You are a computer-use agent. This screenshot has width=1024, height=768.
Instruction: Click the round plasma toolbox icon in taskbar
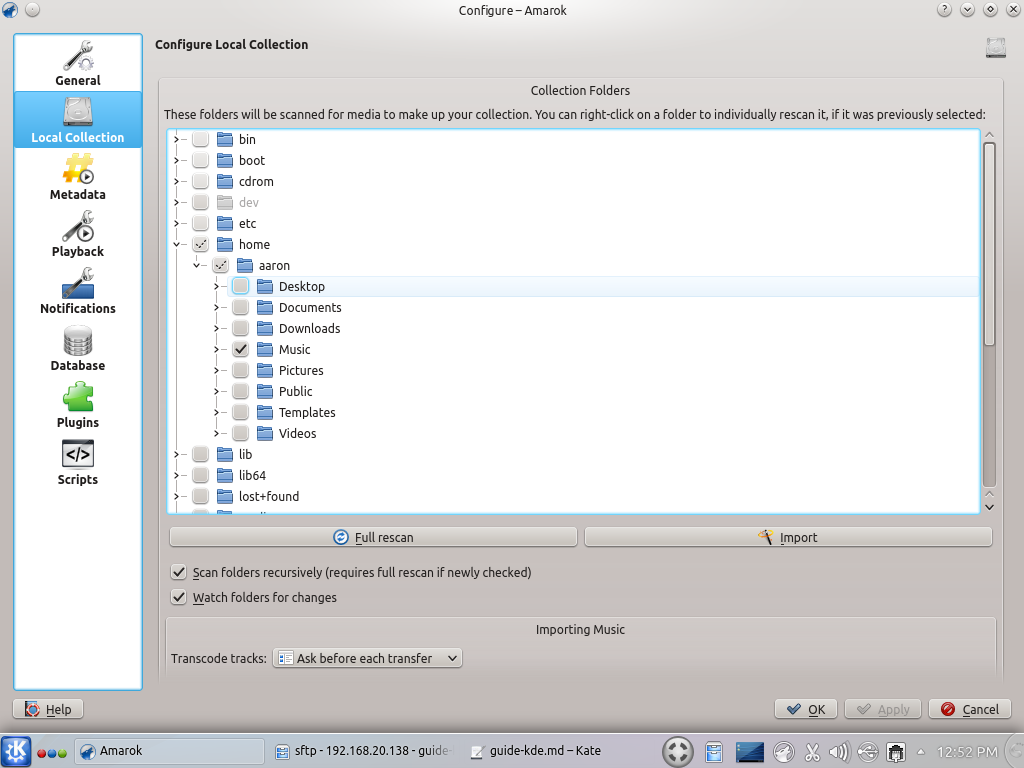point(678,752)
